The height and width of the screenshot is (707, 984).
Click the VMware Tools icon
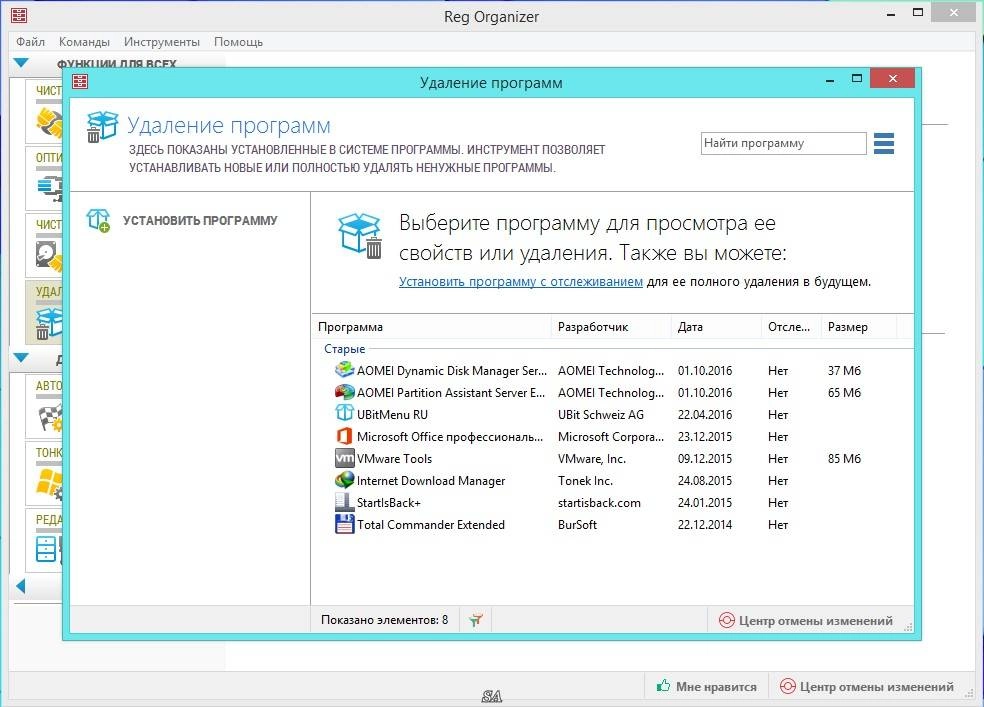point(345,458)
